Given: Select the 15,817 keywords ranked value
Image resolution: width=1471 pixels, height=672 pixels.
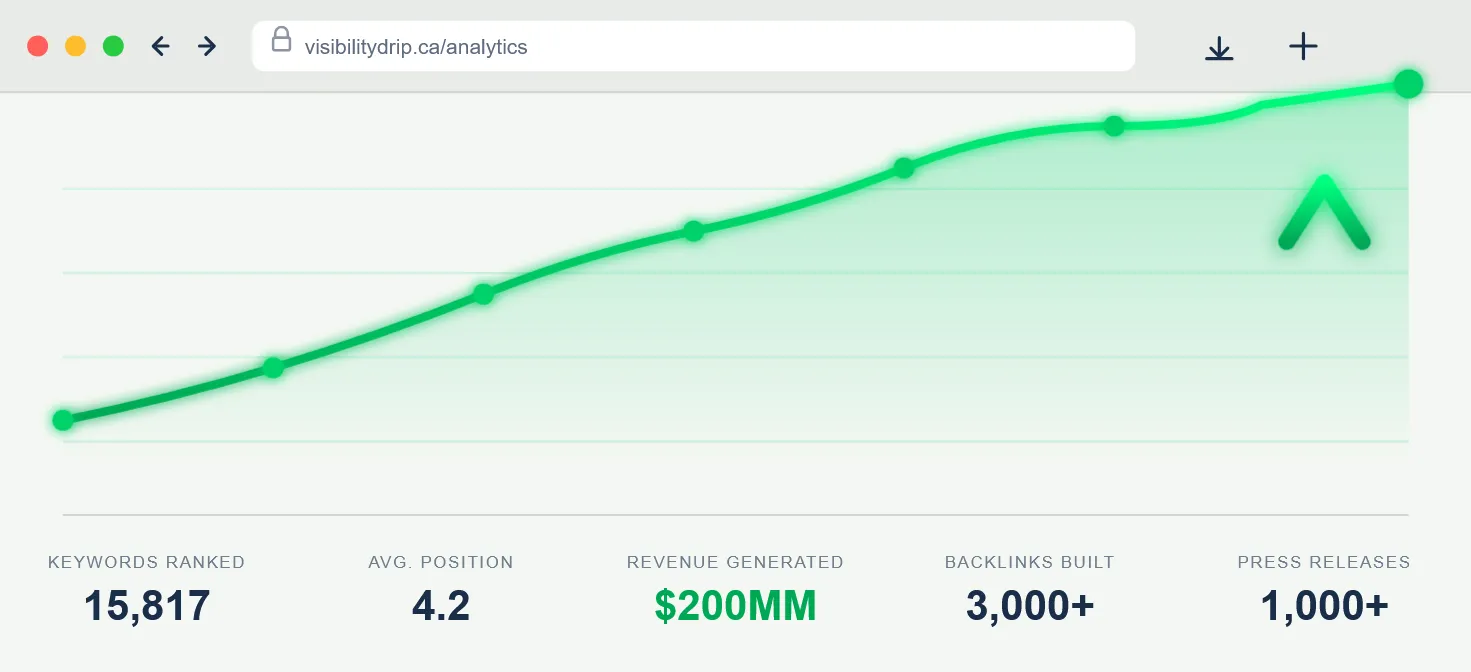Looking at the screenshot, I should [x=146, y=605].
